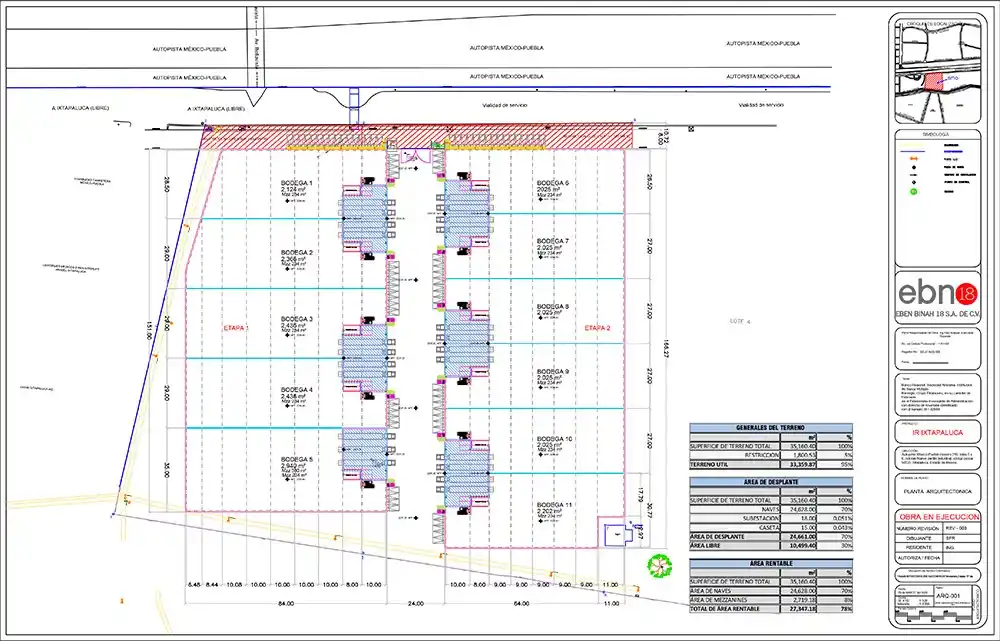Click the green circle symbol in the legend

pyautogui.click(x=913, y=191)
